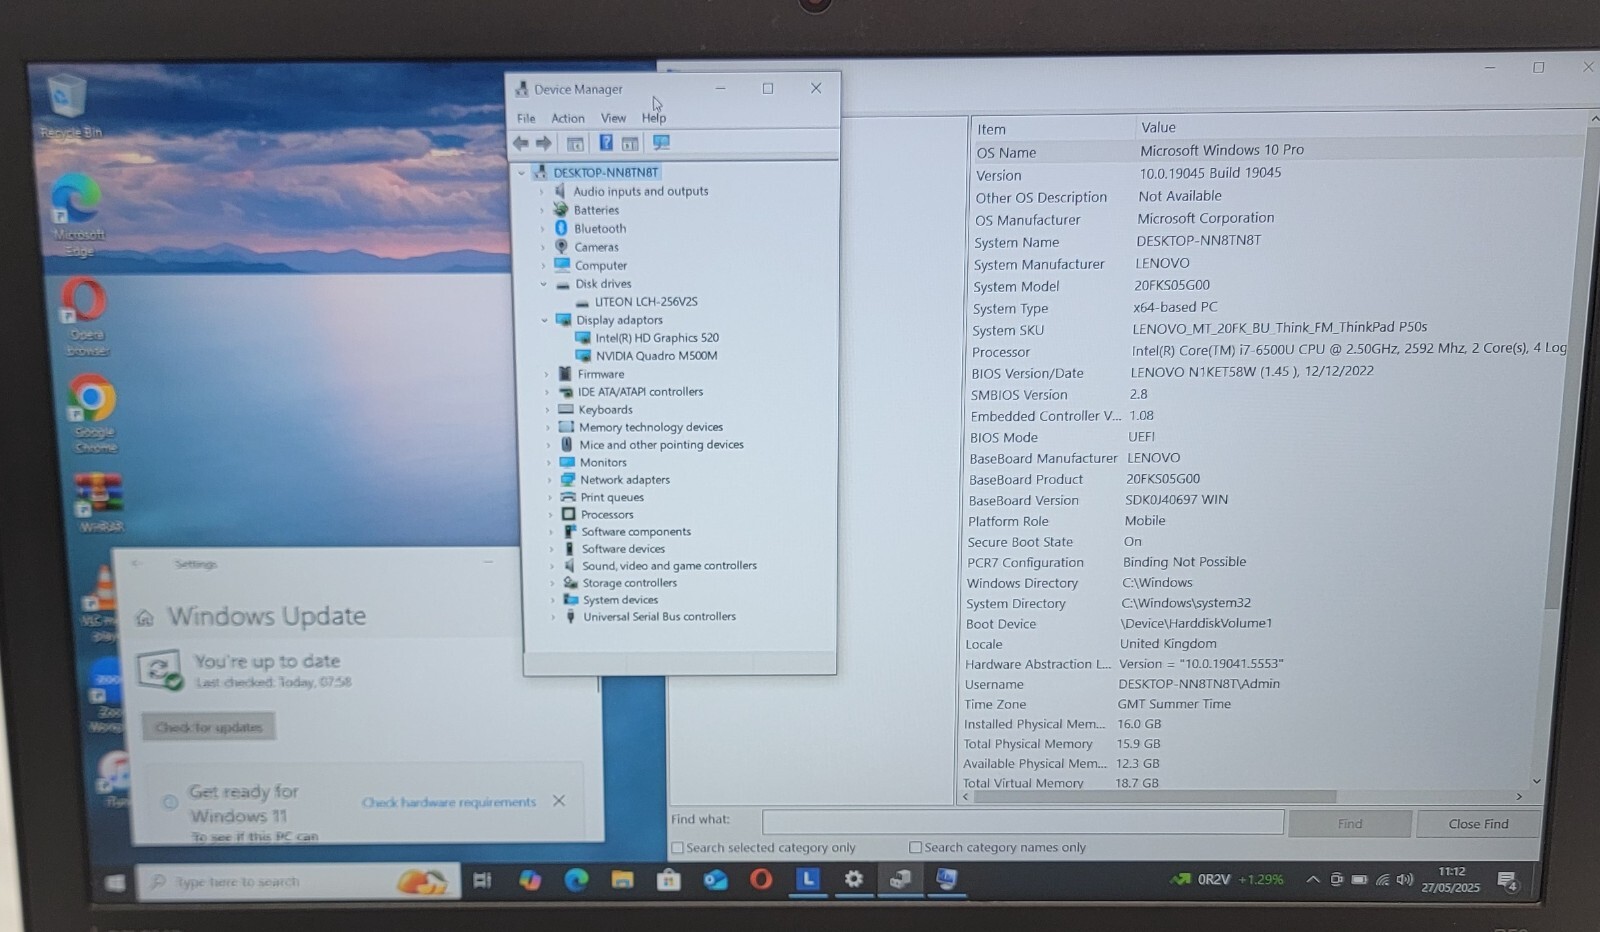Open the View menu in Device Manager
The height and width of the screenshot is (932, 1600).
(613, 118)
